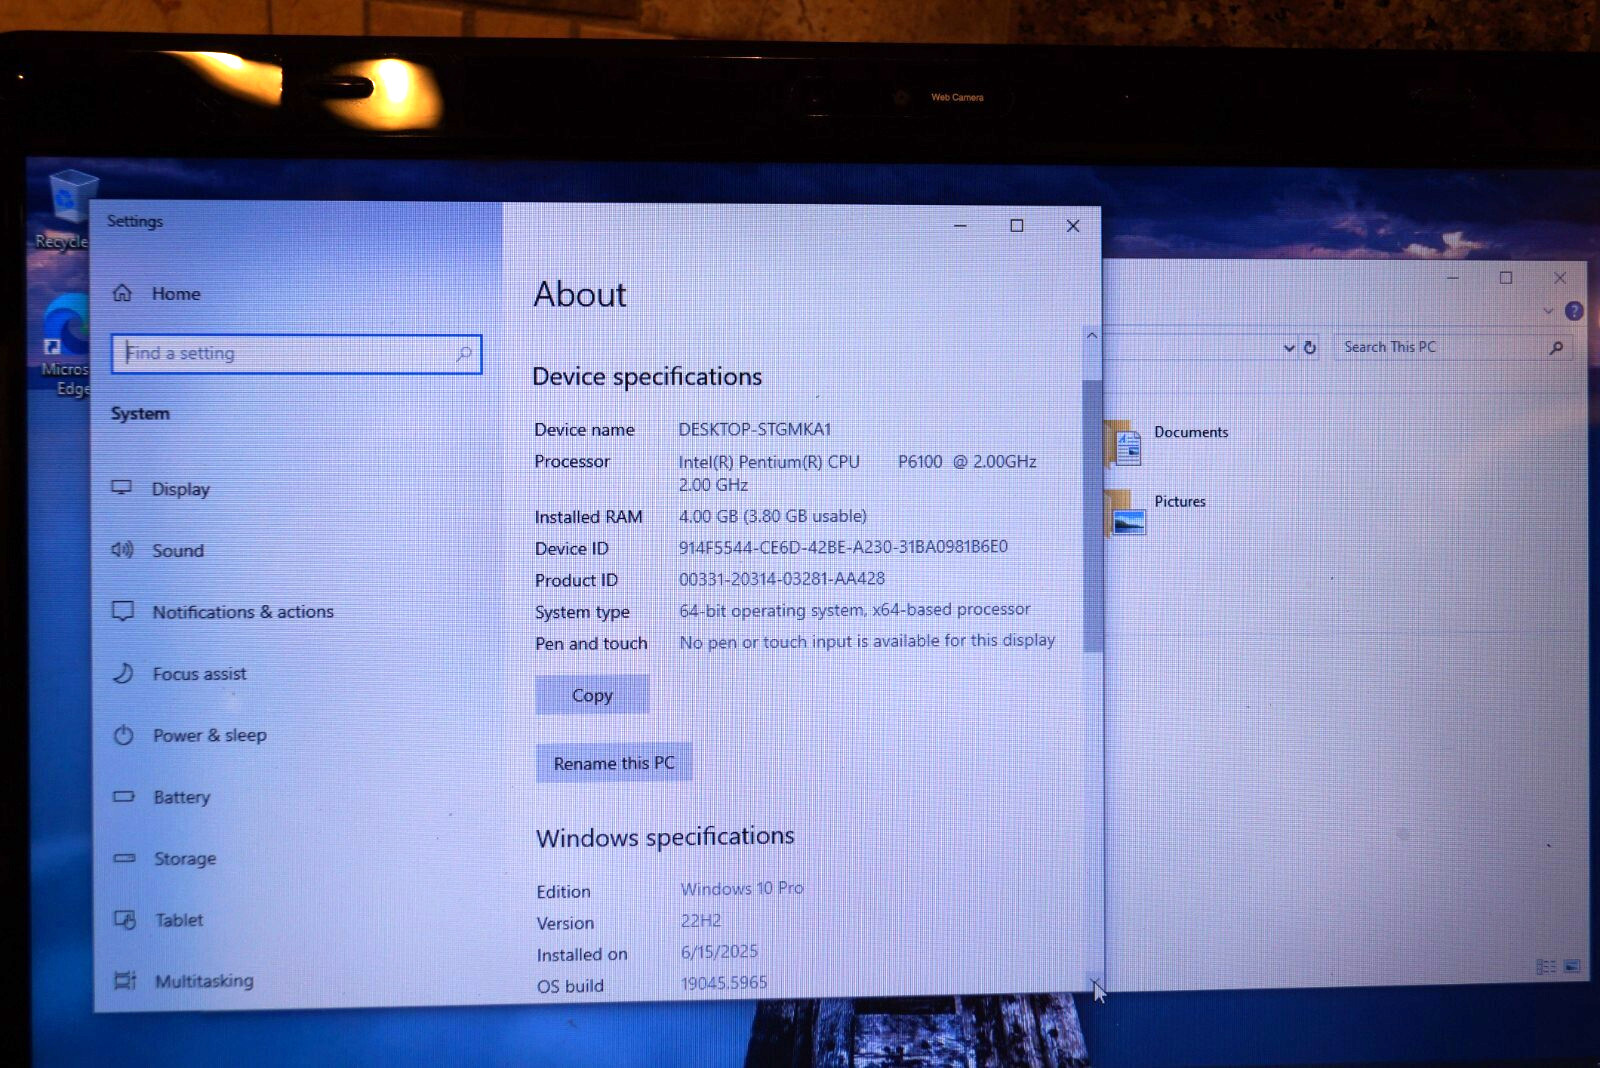Click Rename this PC button
The image size is (1600, 1068).
614,763
